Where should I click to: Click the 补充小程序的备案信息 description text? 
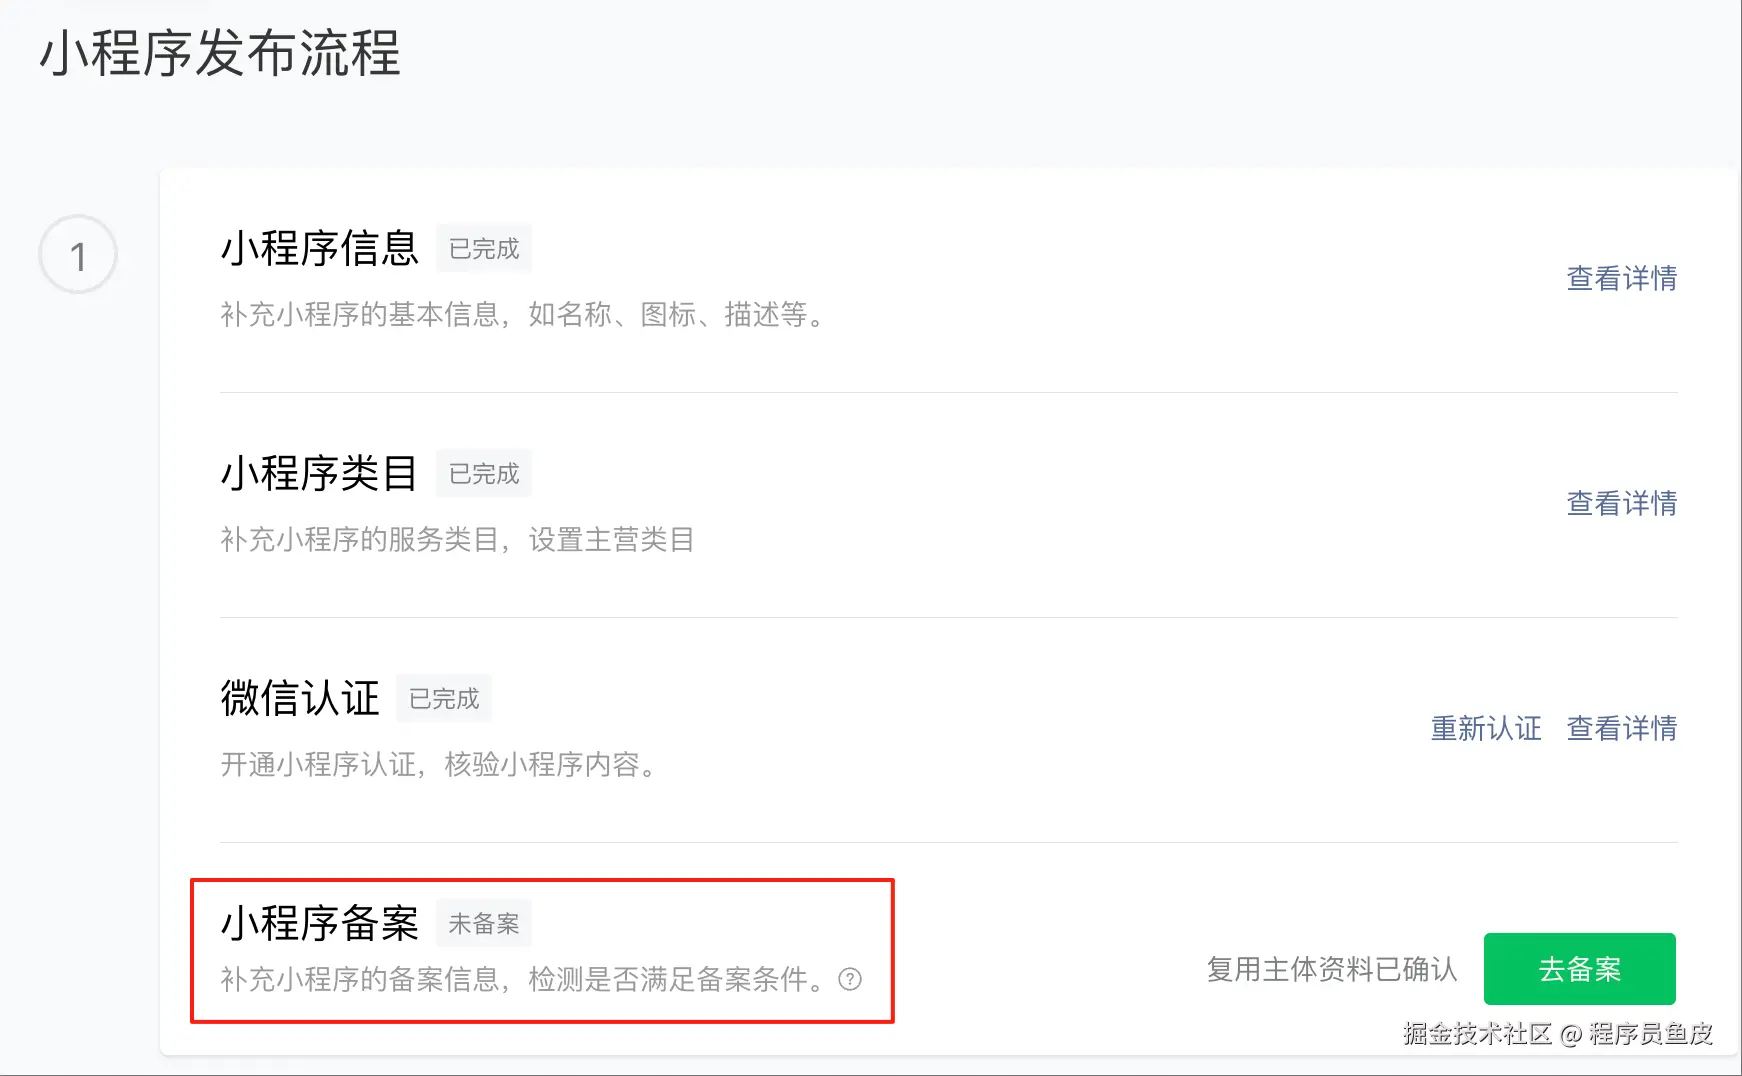coord(359,979)
